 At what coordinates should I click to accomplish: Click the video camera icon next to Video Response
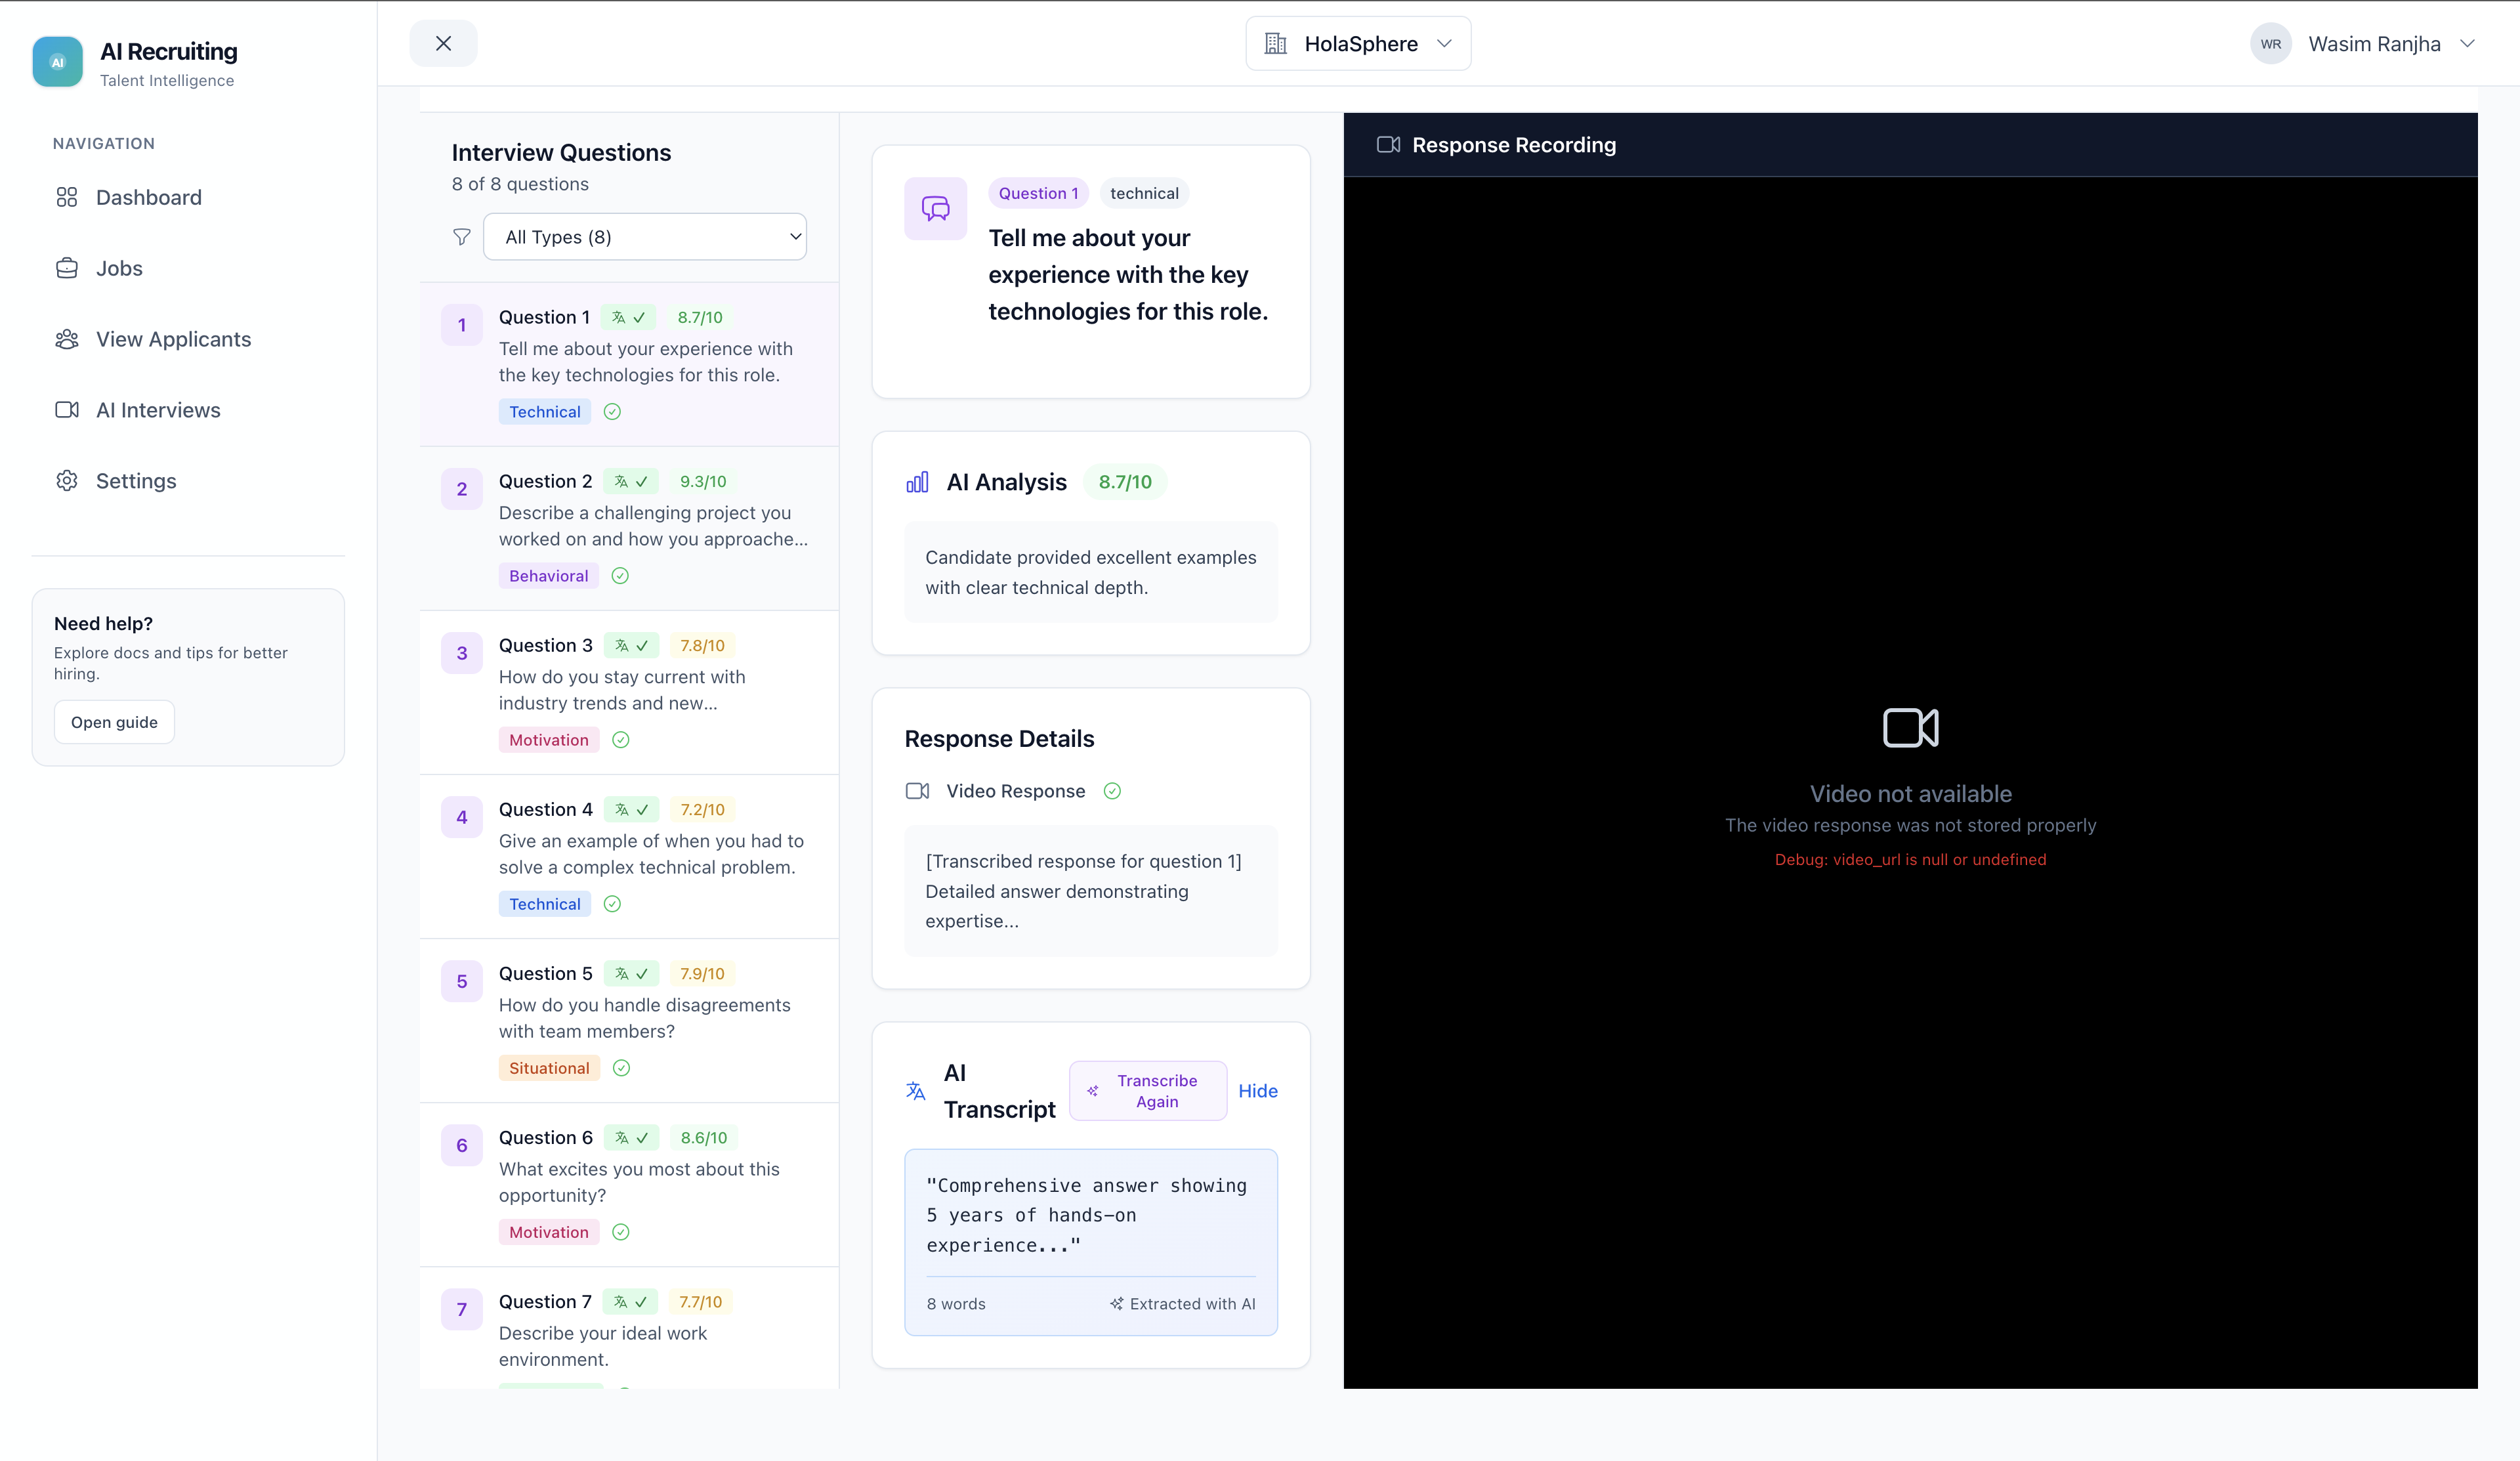(917, 790)
